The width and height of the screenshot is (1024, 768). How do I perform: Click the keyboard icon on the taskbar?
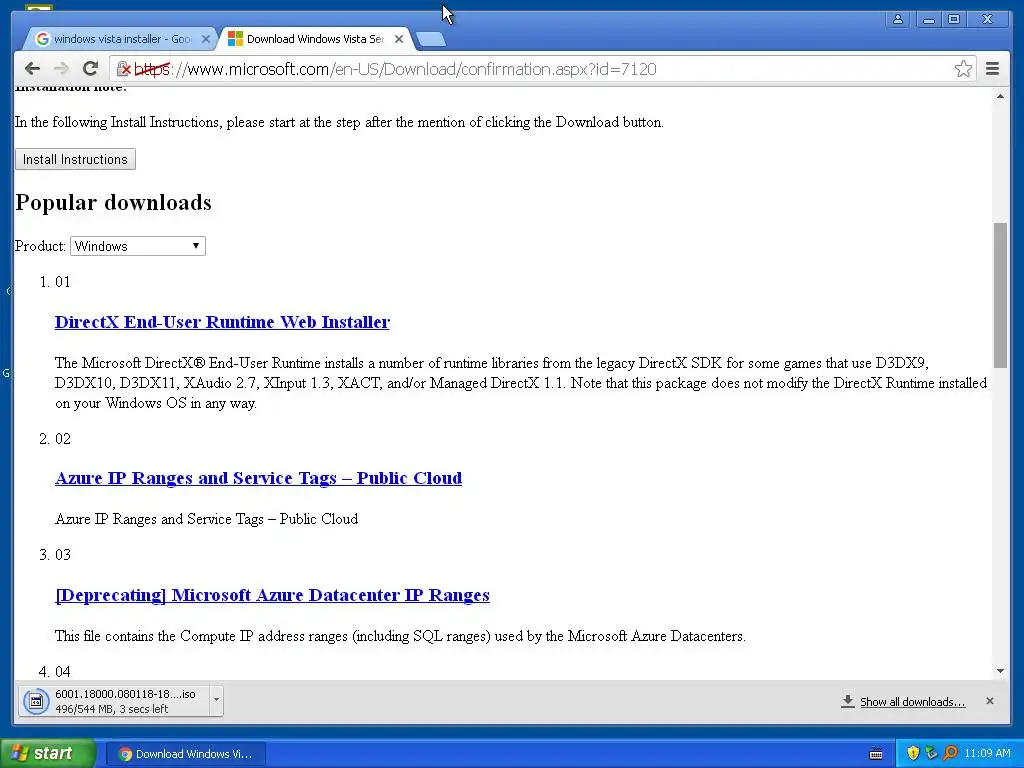click(876, 754)
